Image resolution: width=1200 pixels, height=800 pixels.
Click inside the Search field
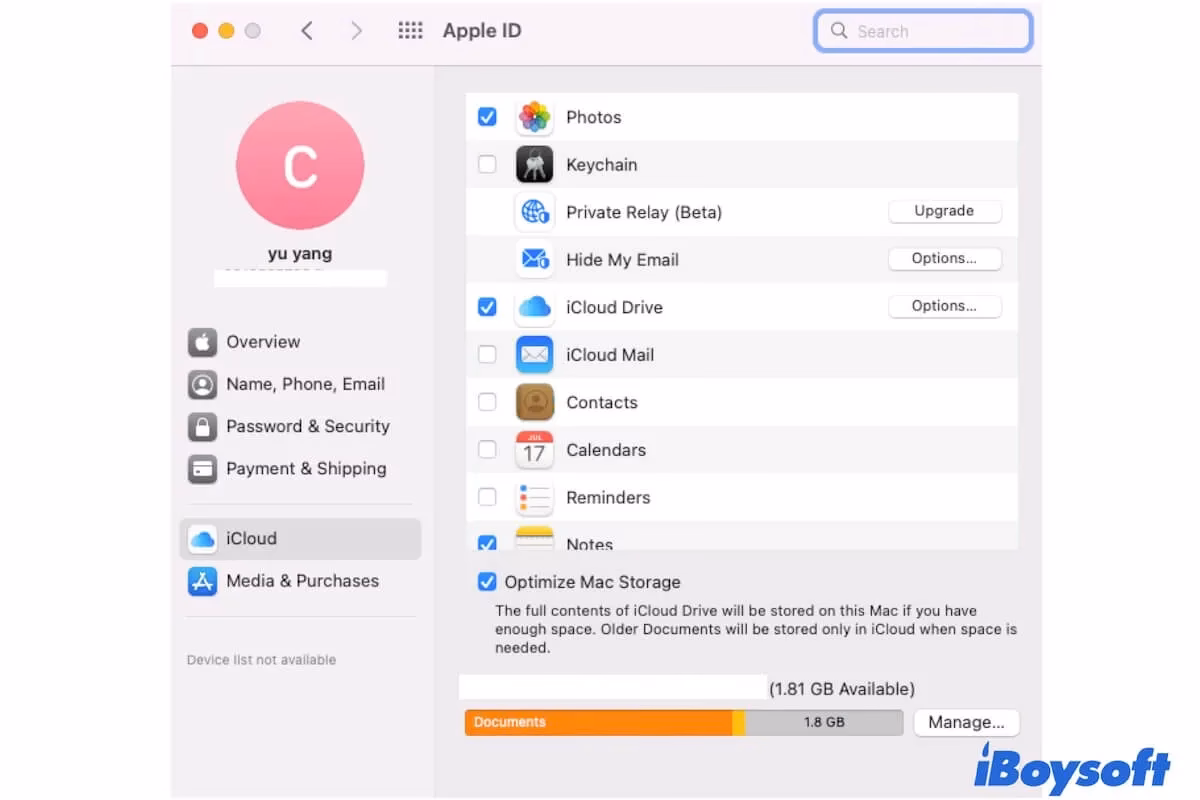pos(921,31)
